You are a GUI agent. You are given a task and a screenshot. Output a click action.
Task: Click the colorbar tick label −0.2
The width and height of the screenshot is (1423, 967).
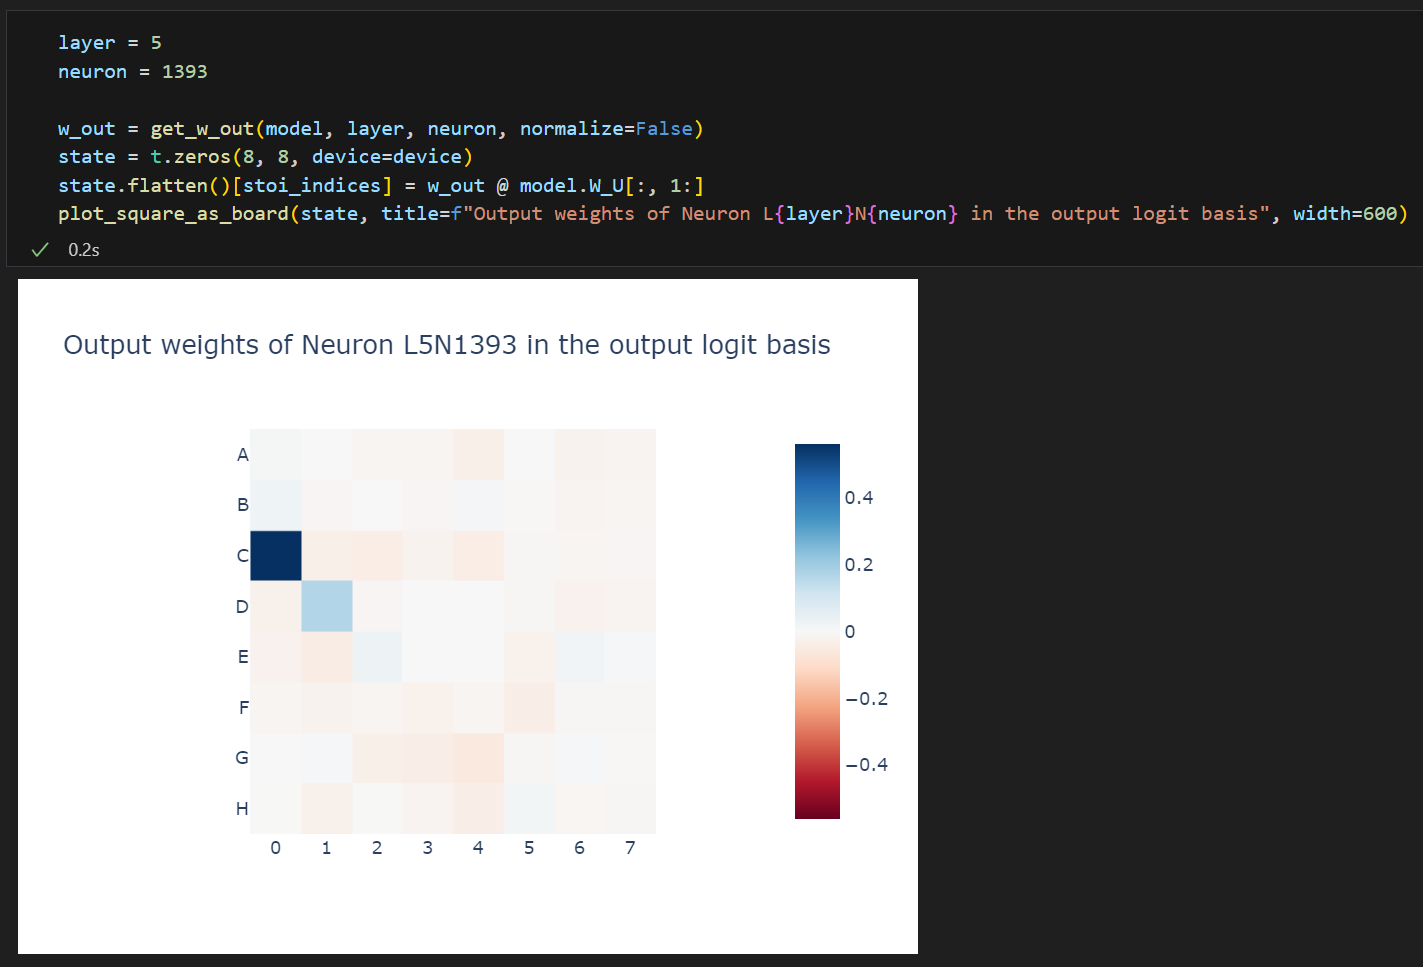point(866,699)
